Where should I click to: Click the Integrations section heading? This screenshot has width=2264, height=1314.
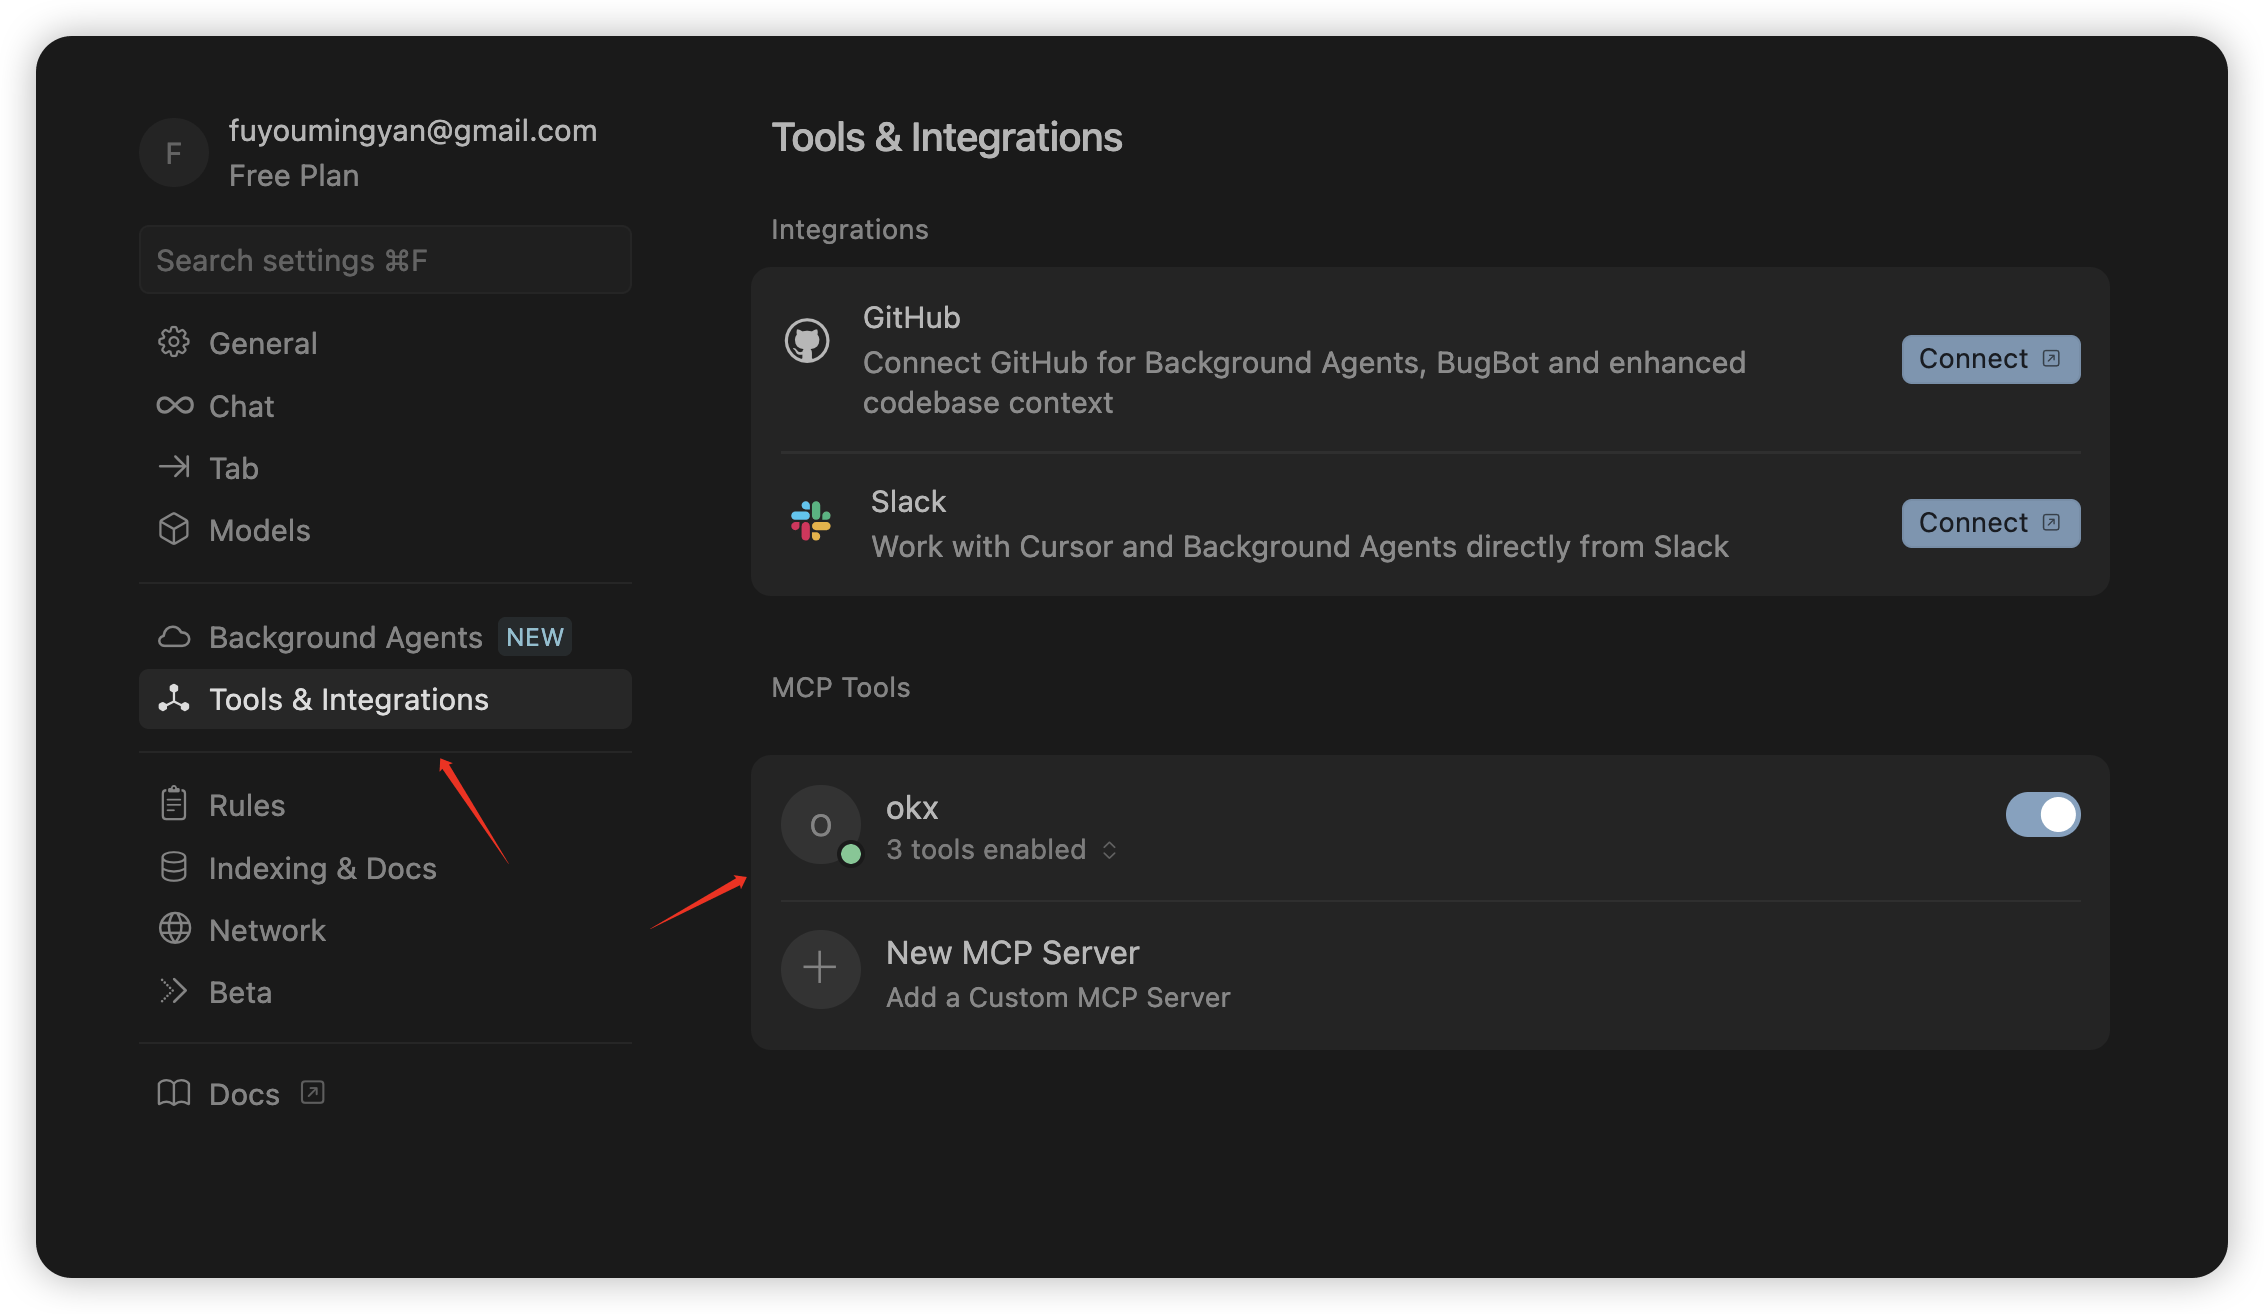pyautogui.click(x=849, y=229)
